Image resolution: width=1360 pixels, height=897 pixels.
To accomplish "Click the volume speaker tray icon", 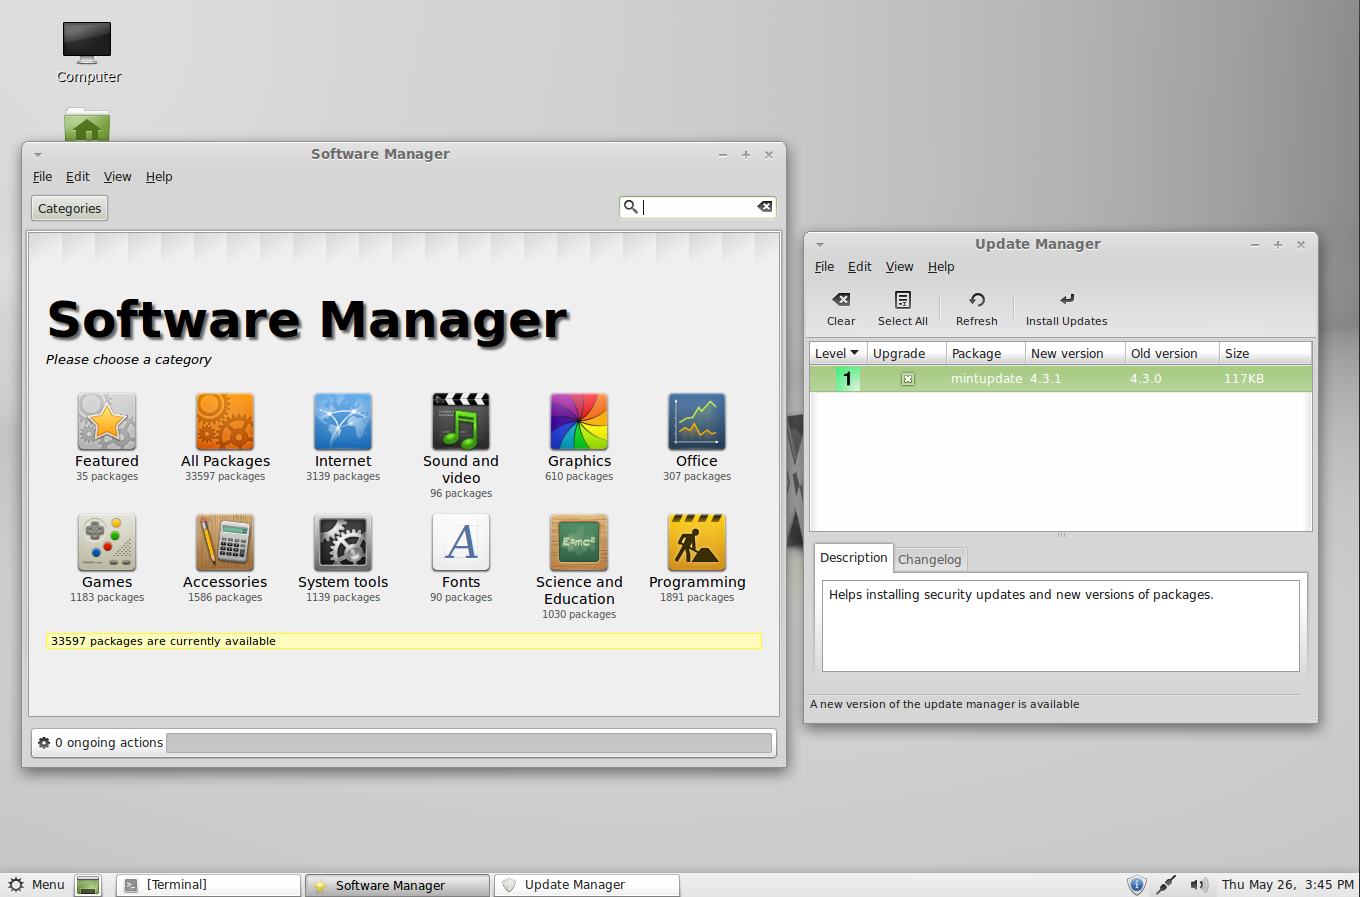I will tap(1199, 885).
